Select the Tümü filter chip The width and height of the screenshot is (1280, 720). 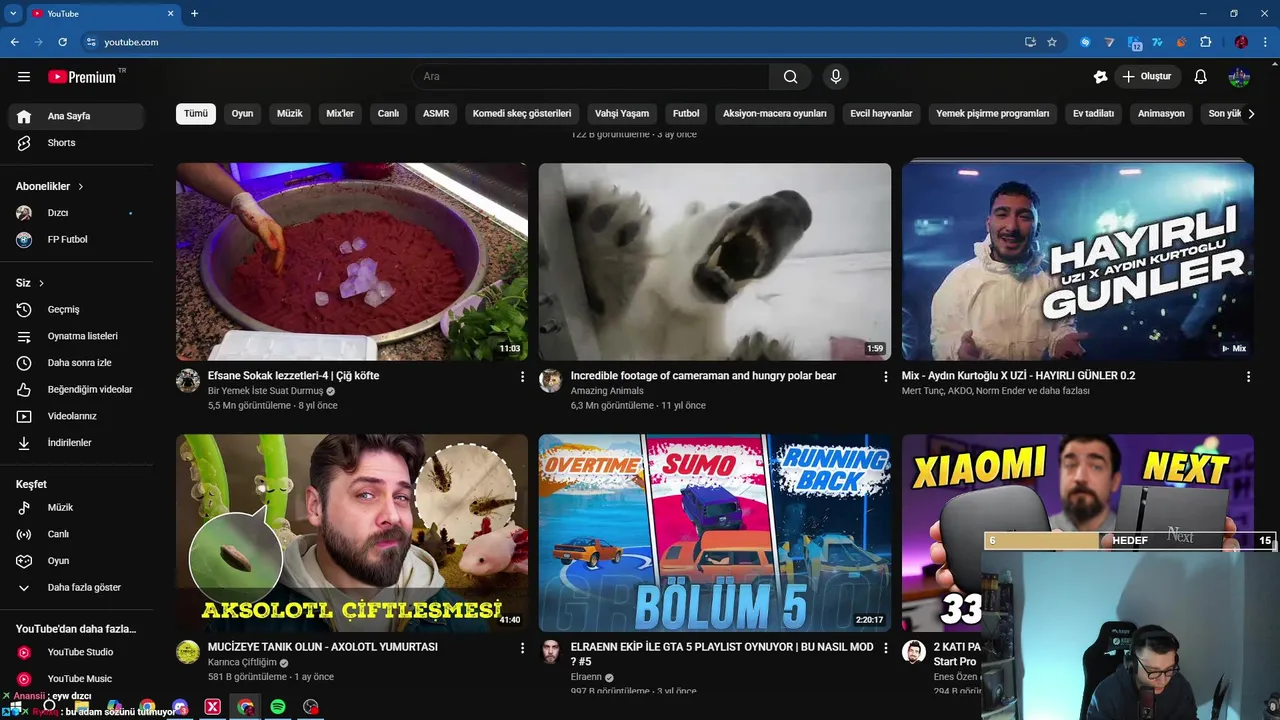pyautogui.click(x=196, y=114)
